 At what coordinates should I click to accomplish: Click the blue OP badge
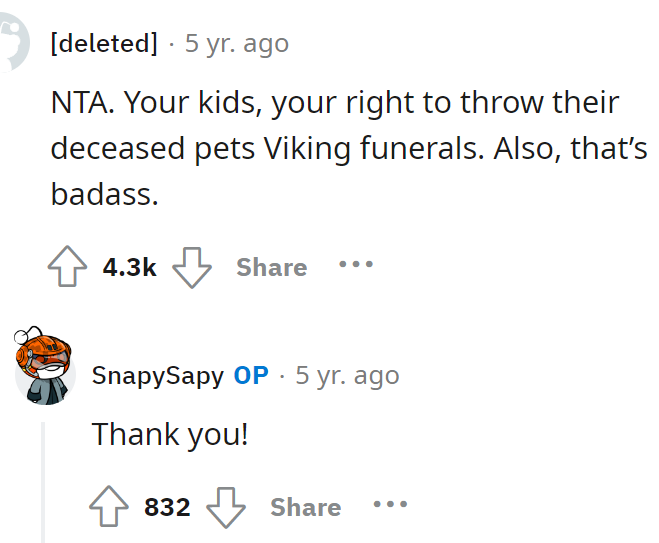coord(251,375)
